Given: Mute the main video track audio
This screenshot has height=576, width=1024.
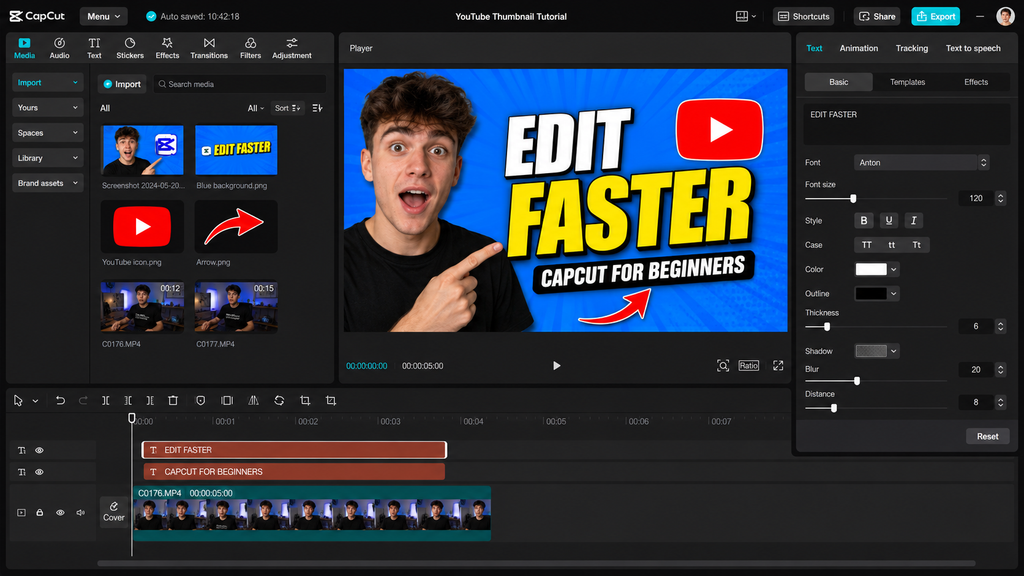Looking at the screenshot, I should (x=80, y=513).
